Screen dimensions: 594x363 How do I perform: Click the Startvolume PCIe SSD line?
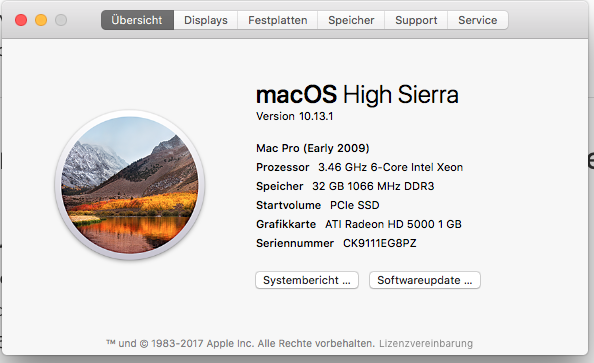(x=317, y=205)
